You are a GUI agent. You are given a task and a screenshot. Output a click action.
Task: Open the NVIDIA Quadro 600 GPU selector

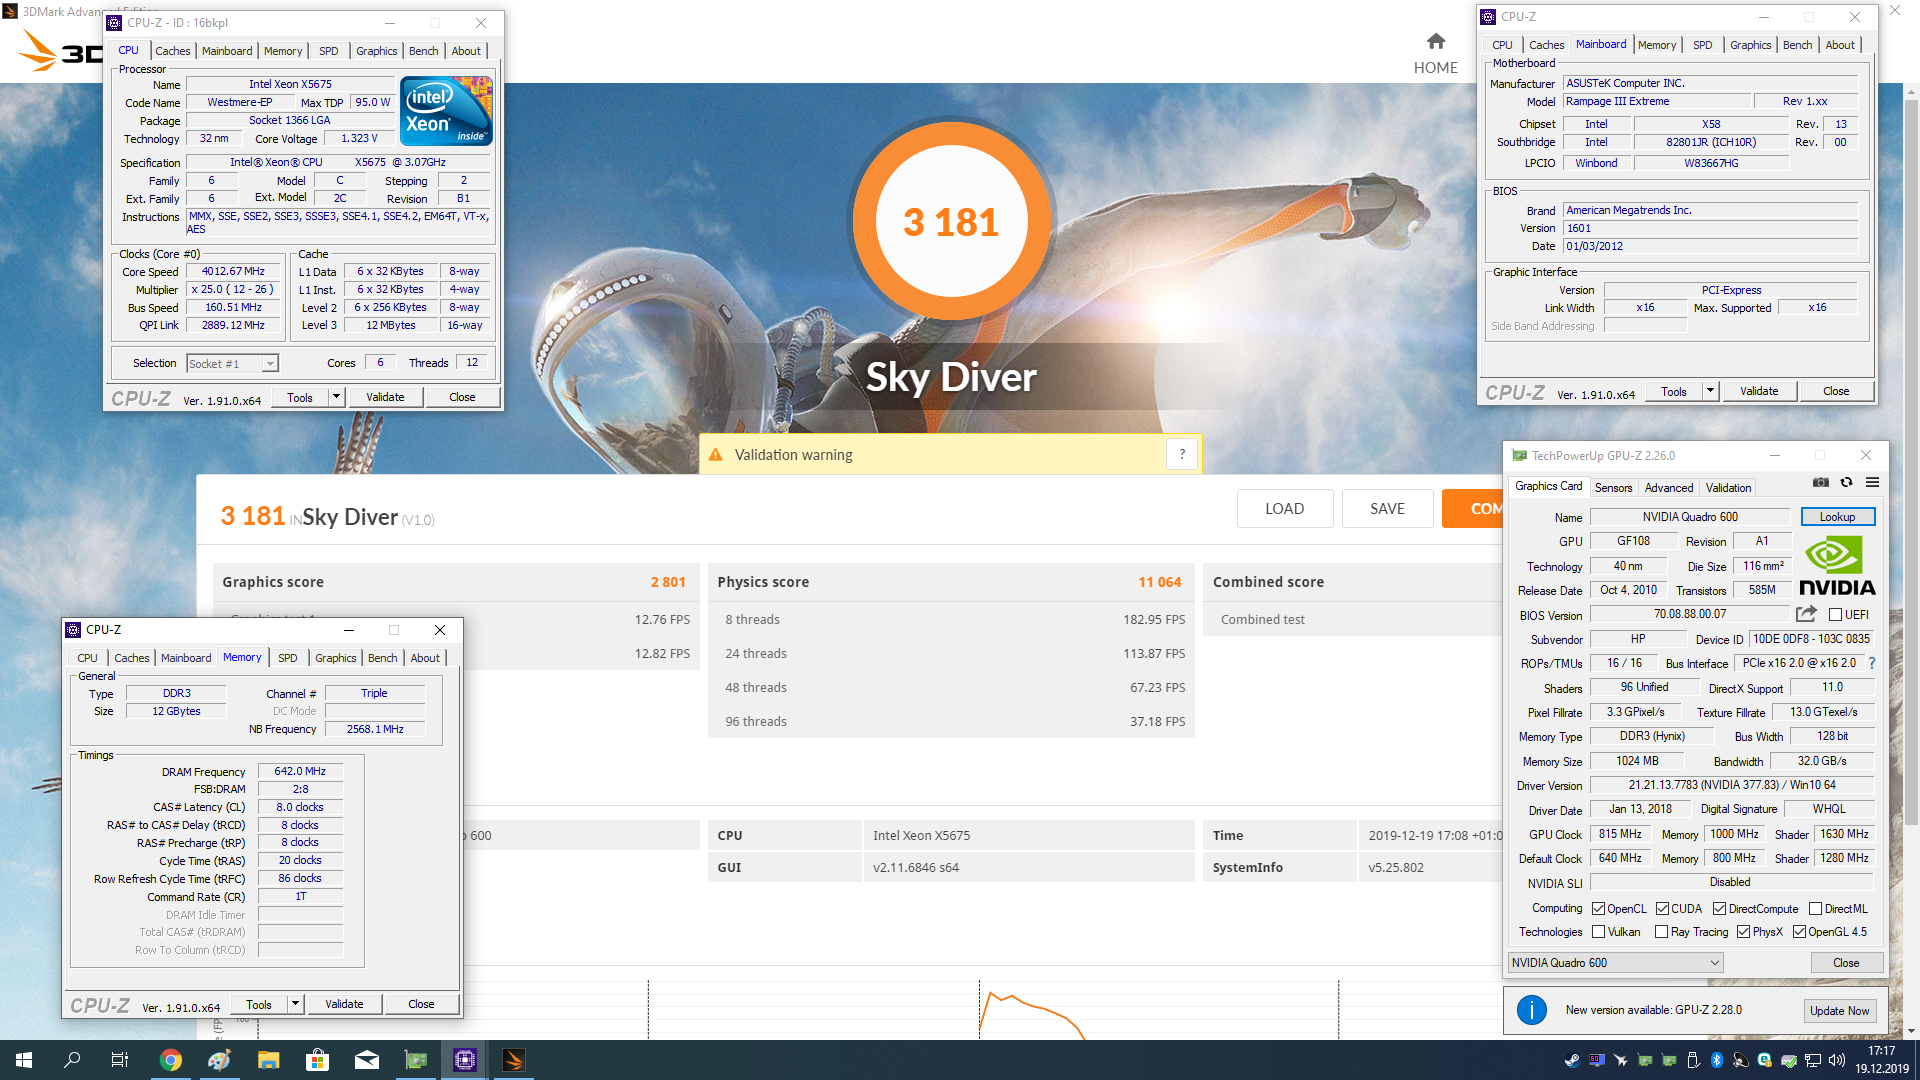pos(1615,963)
